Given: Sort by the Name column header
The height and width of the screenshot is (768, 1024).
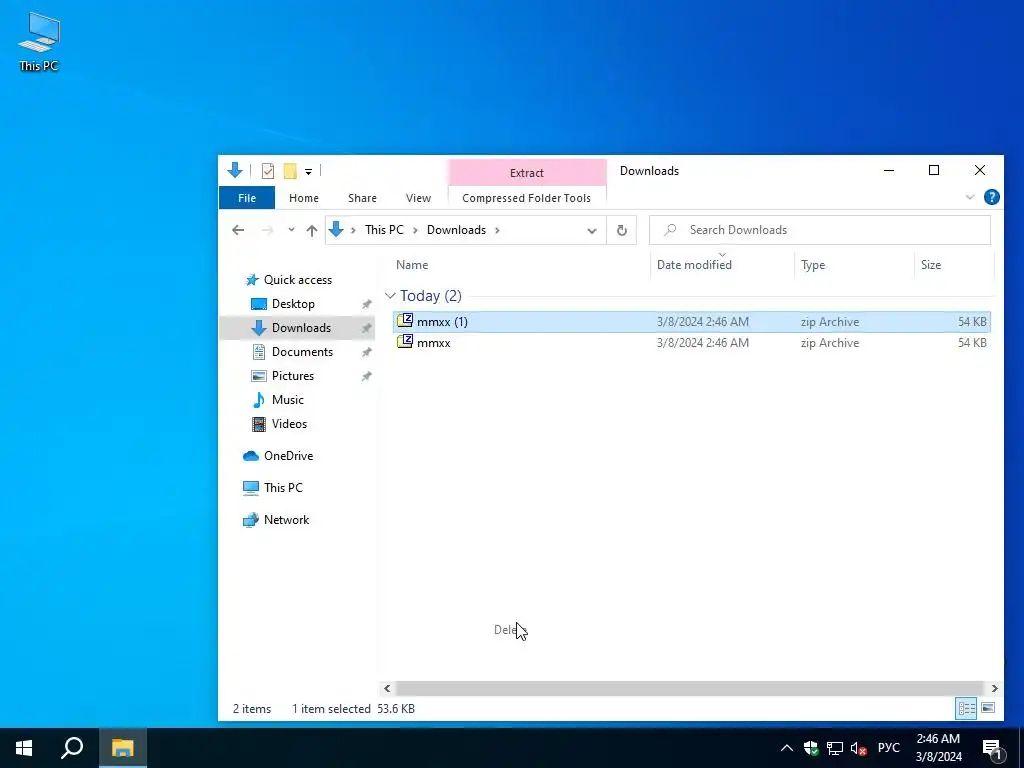Looking at the screenshot, I should tap(412, 264).
